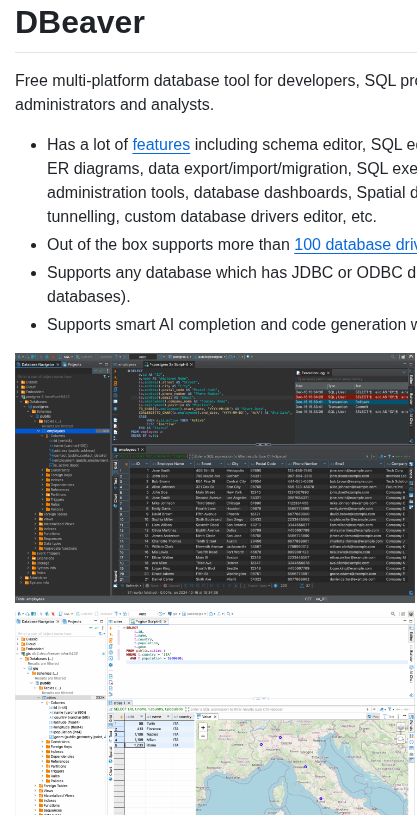
Task: Select Projects tab in dark screenshot
Action: tap(74, 364)
